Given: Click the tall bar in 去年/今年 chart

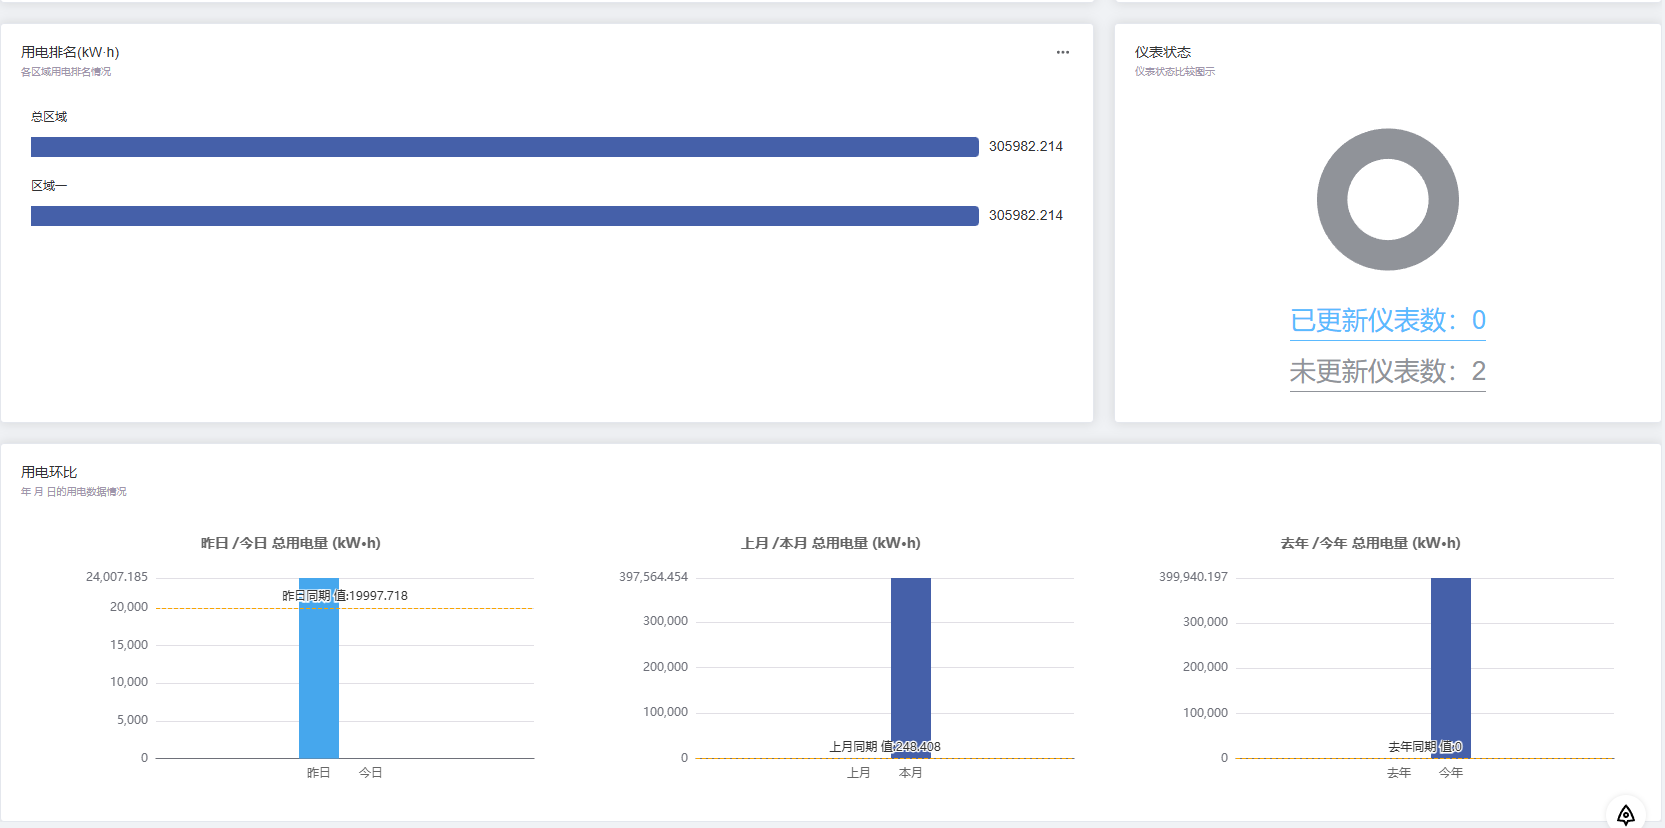Looking at the screenshot, I should [x=1451, y=668].
